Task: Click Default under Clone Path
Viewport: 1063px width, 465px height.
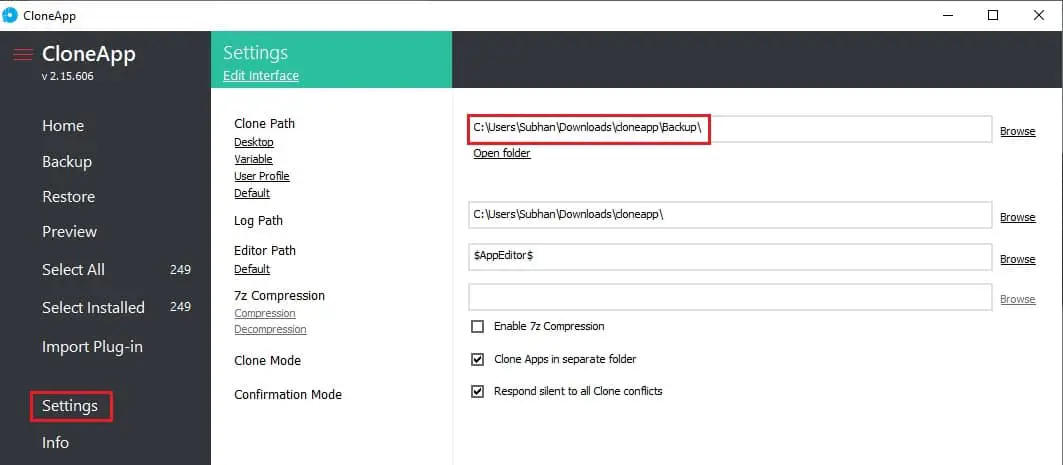Action: (252, 193)
